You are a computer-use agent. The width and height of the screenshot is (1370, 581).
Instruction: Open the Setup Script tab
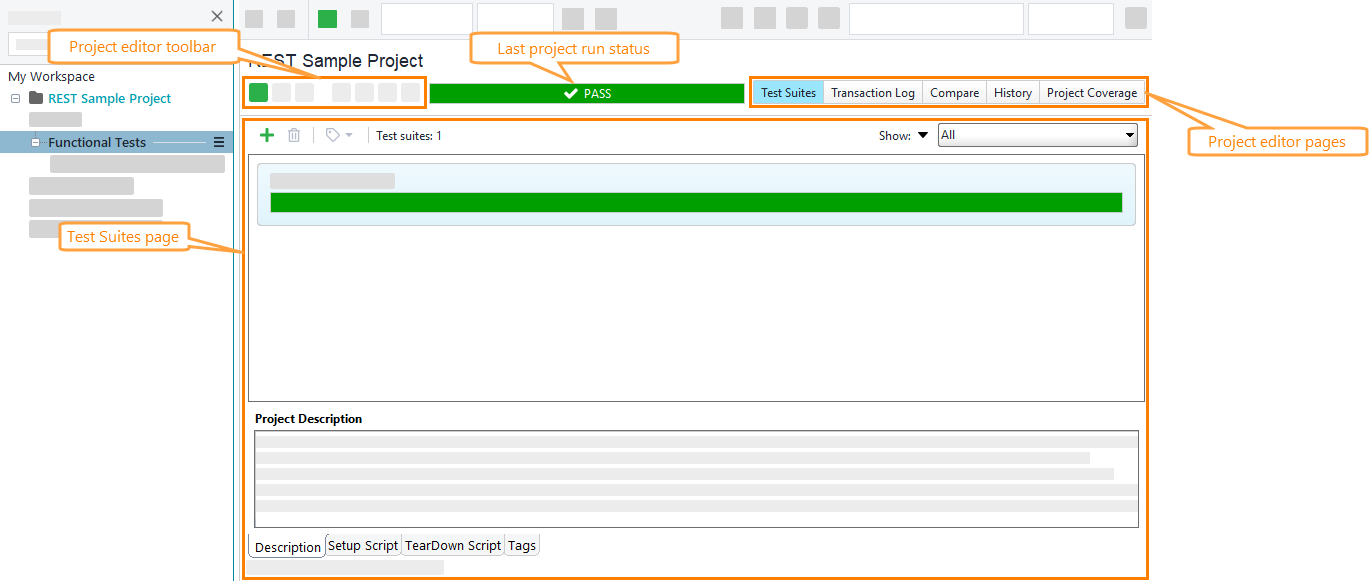363,545
